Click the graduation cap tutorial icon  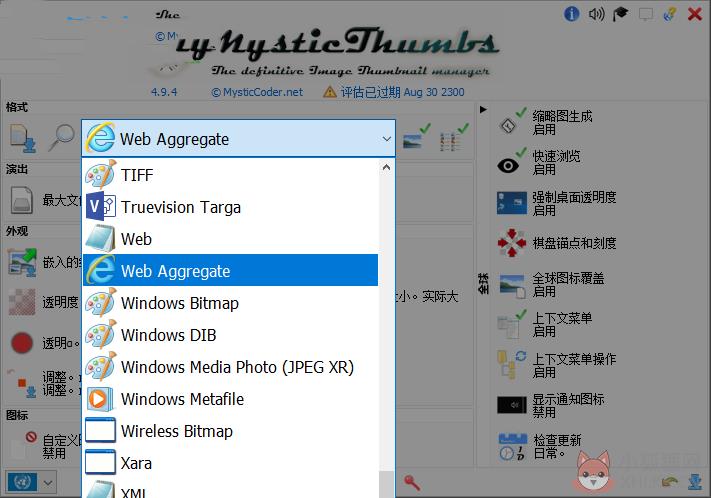[620, 14]
